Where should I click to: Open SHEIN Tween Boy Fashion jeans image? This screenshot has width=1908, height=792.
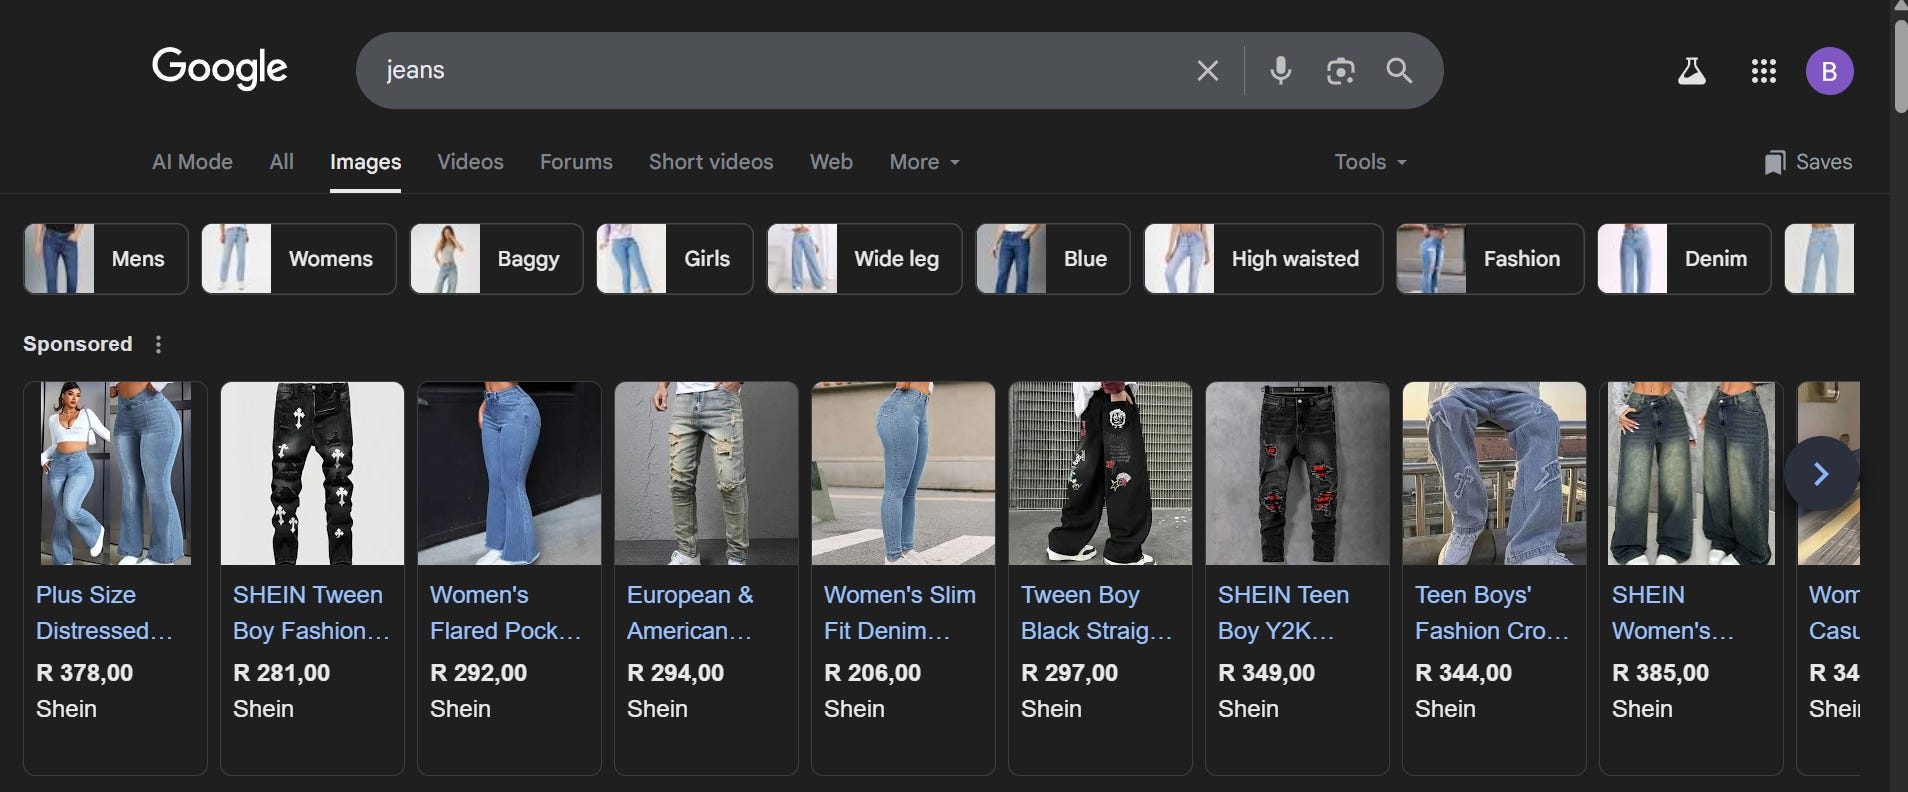tap(312, 473)
